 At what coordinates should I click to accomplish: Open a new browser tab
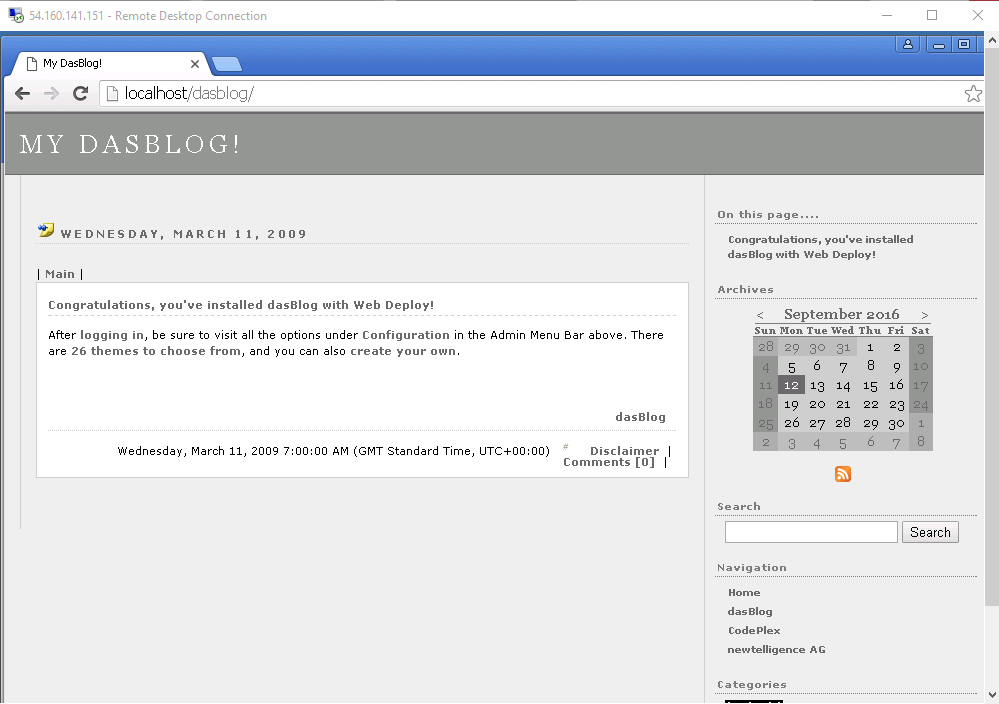pyautogui.click(x=227, y=65)
